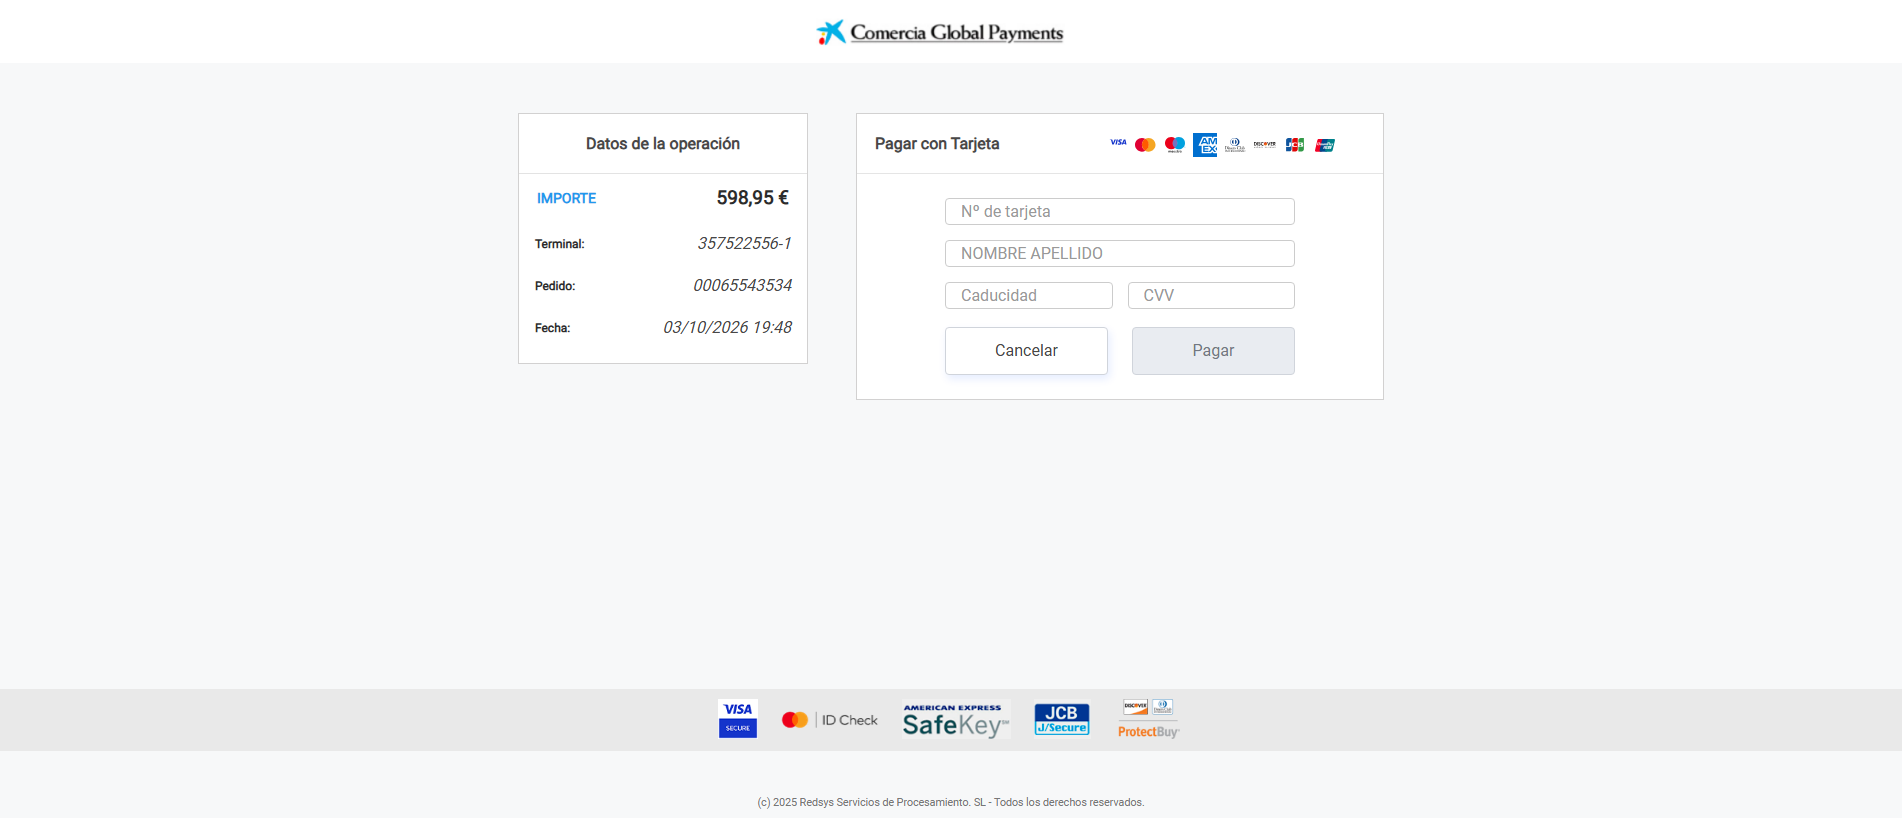This screenshot has height=818, width=1902.
Task: Click the American Express SafeKey badge
Action: coord(956,720)
